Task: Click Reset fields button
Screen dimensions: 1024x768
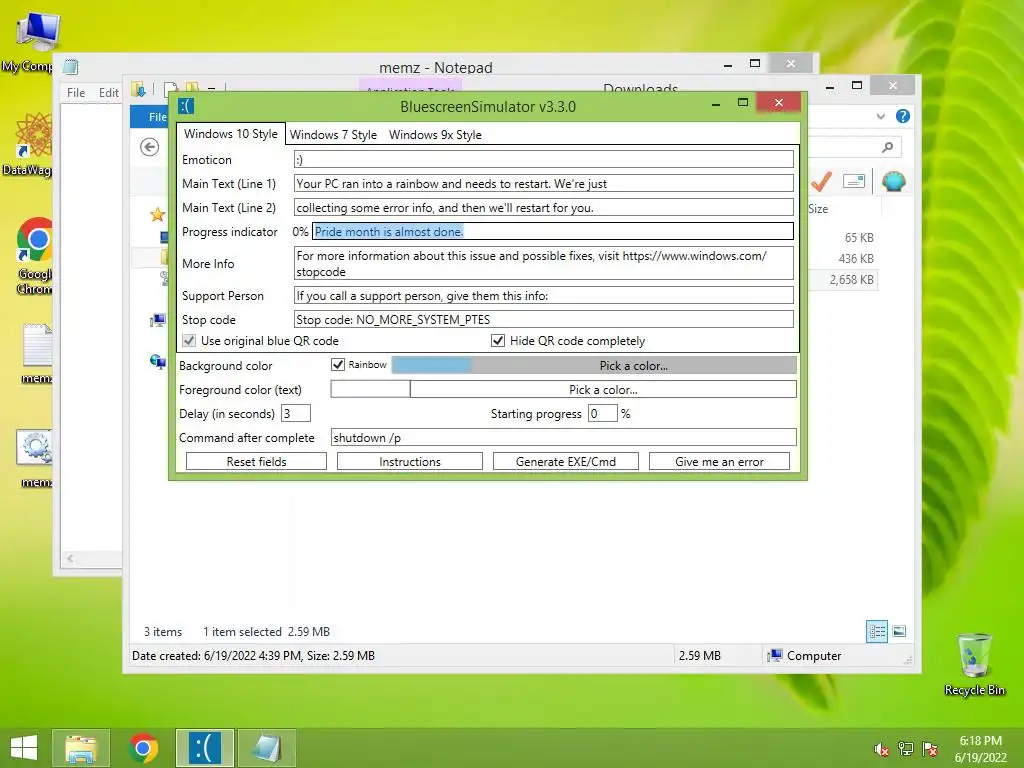Action: click(256, 462)
